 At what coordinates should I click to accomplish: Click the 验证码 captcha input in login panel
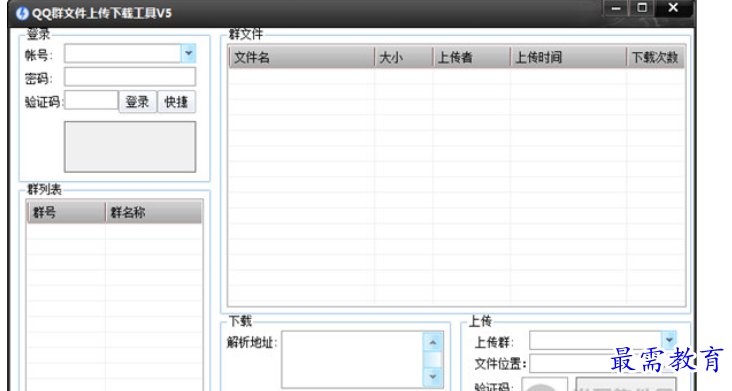point(92,100)
